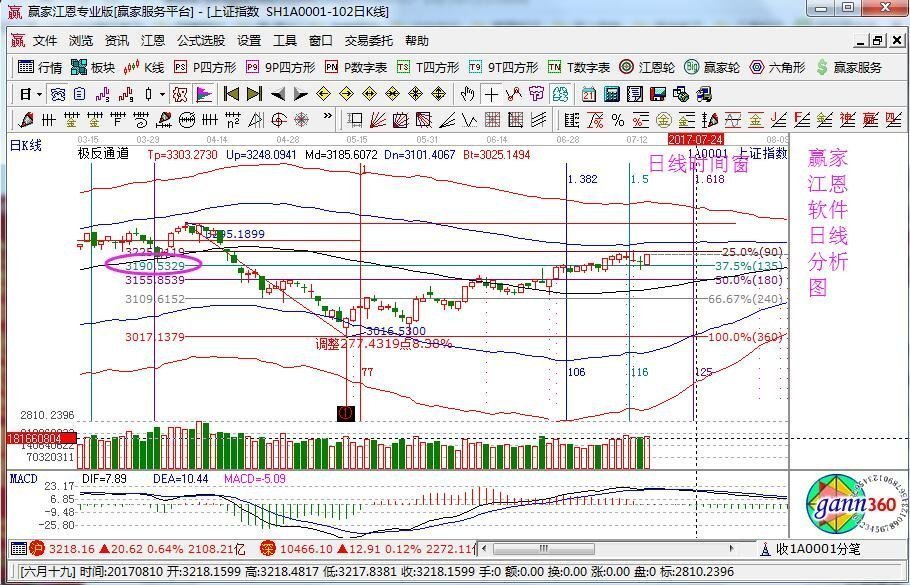This screenshot has height=585, width=910.
Task: Select the hand pan tool
Action: click(x=468, y=94)
